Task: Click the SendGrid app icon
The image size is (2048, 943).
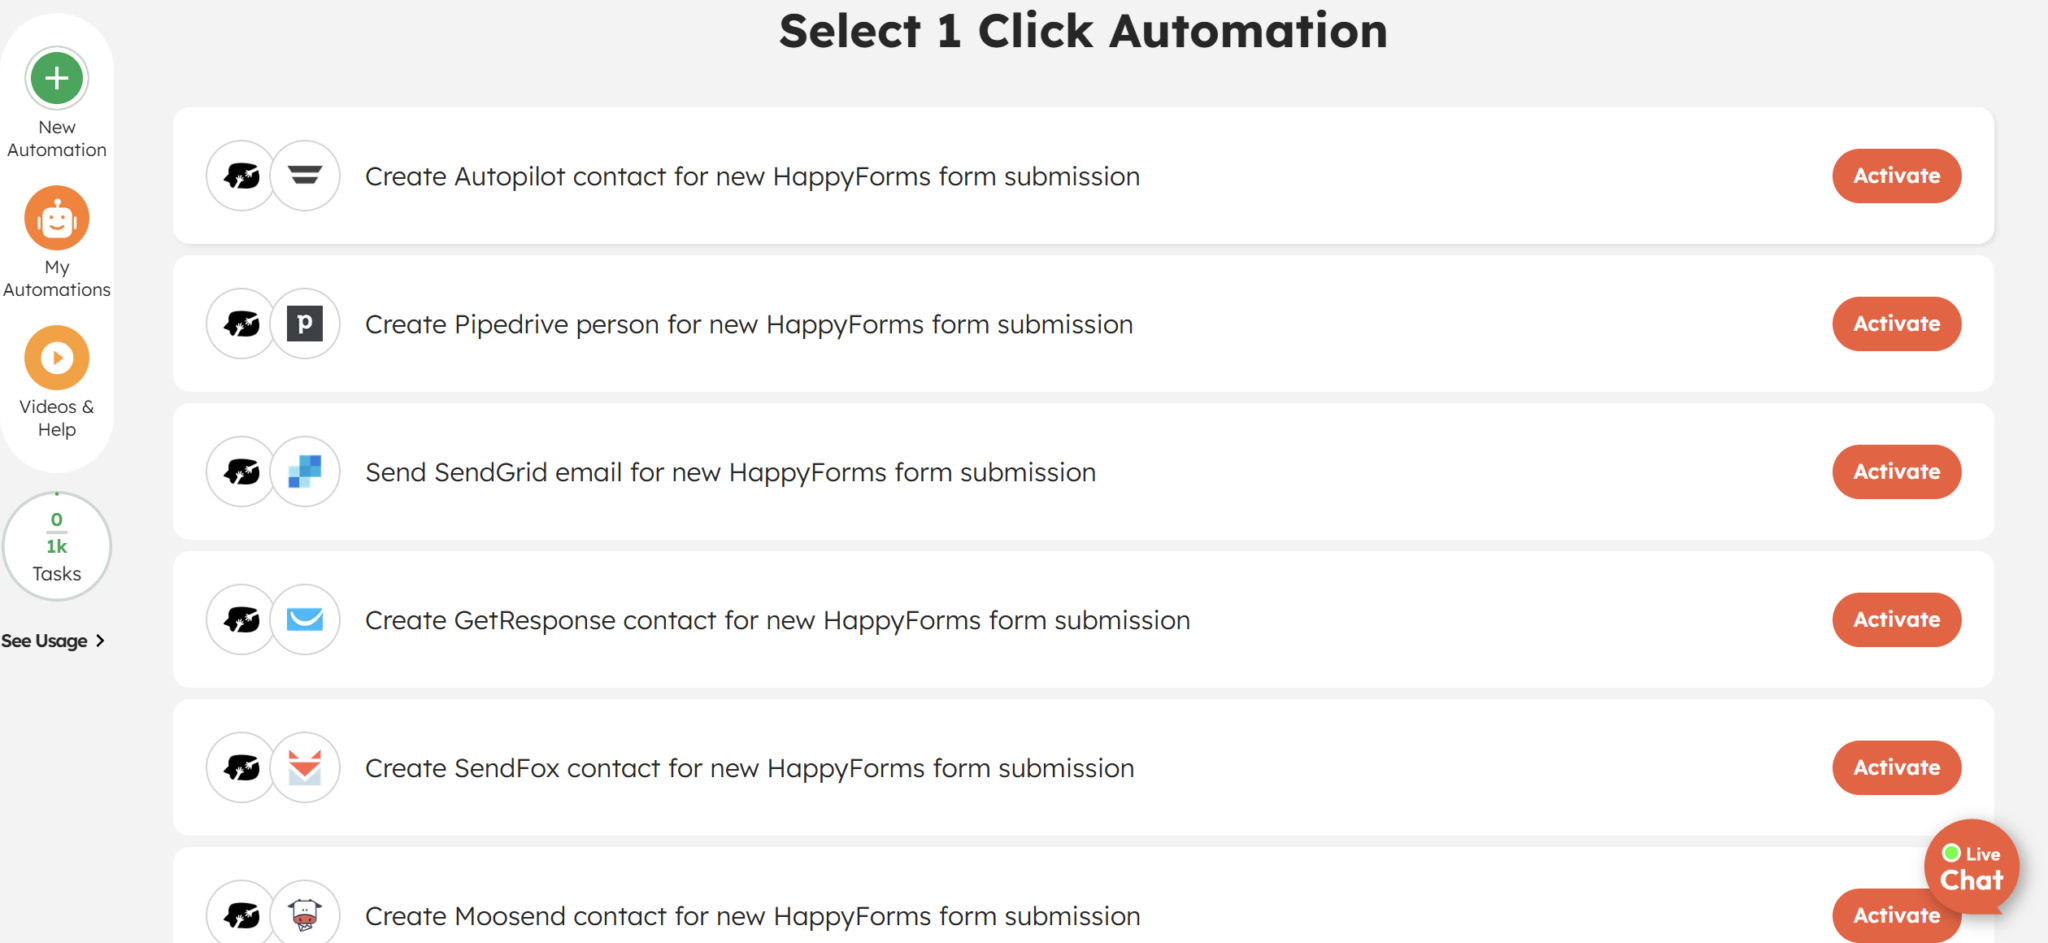Action: pos(305,471)
